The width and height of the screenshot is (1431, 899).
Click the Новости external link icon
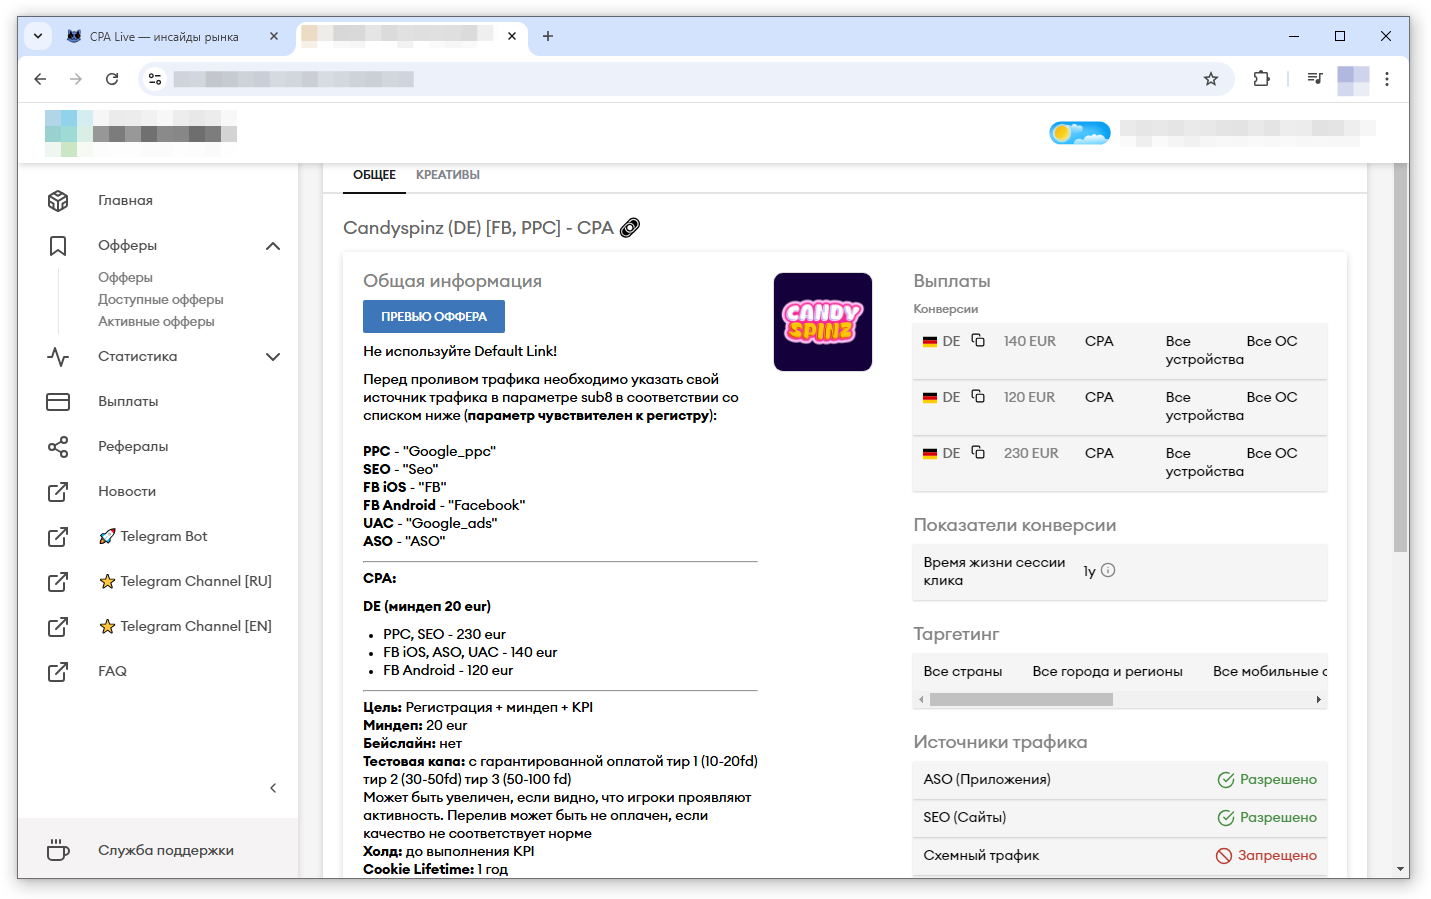[x=58, y=492]
